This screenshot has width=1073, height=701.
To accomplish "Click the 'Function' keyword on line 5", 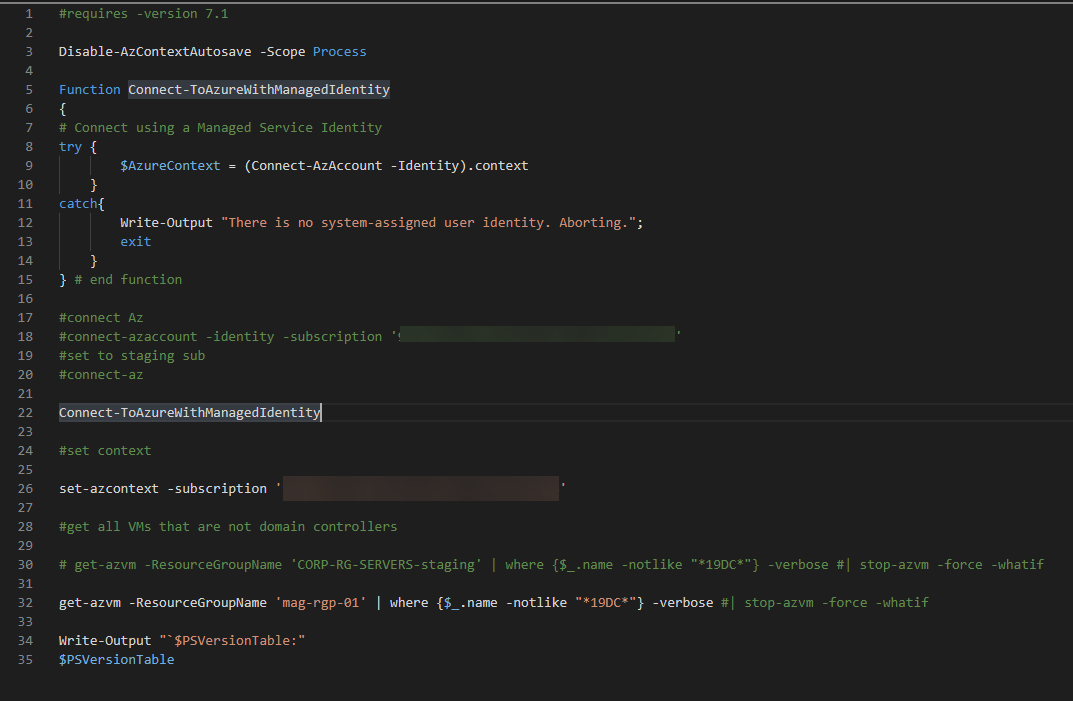I will pos(90,90).
